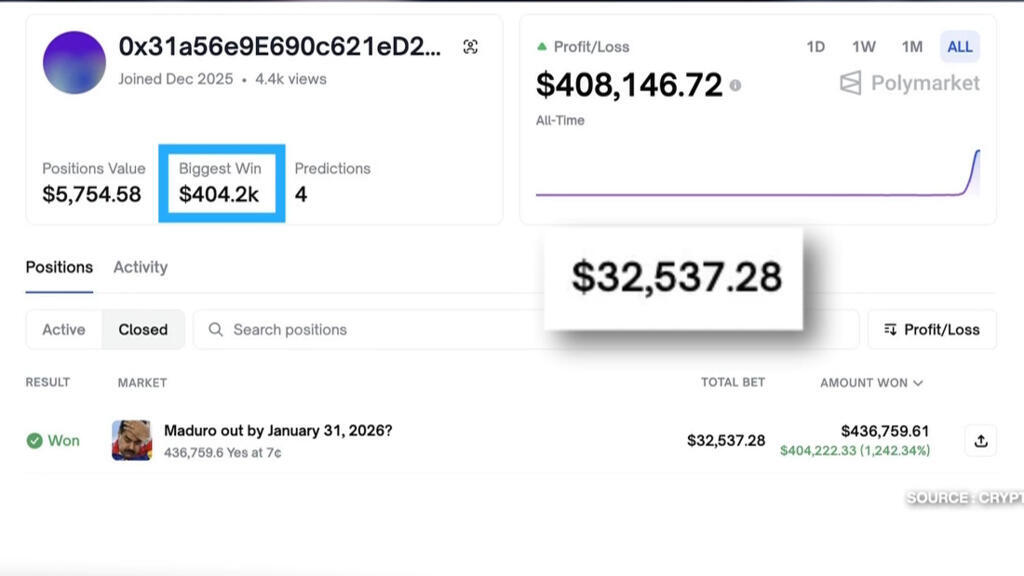1024x576 pixels.
Task: Open the Profit/Loss sort dropdown
Action: [932, 329]
